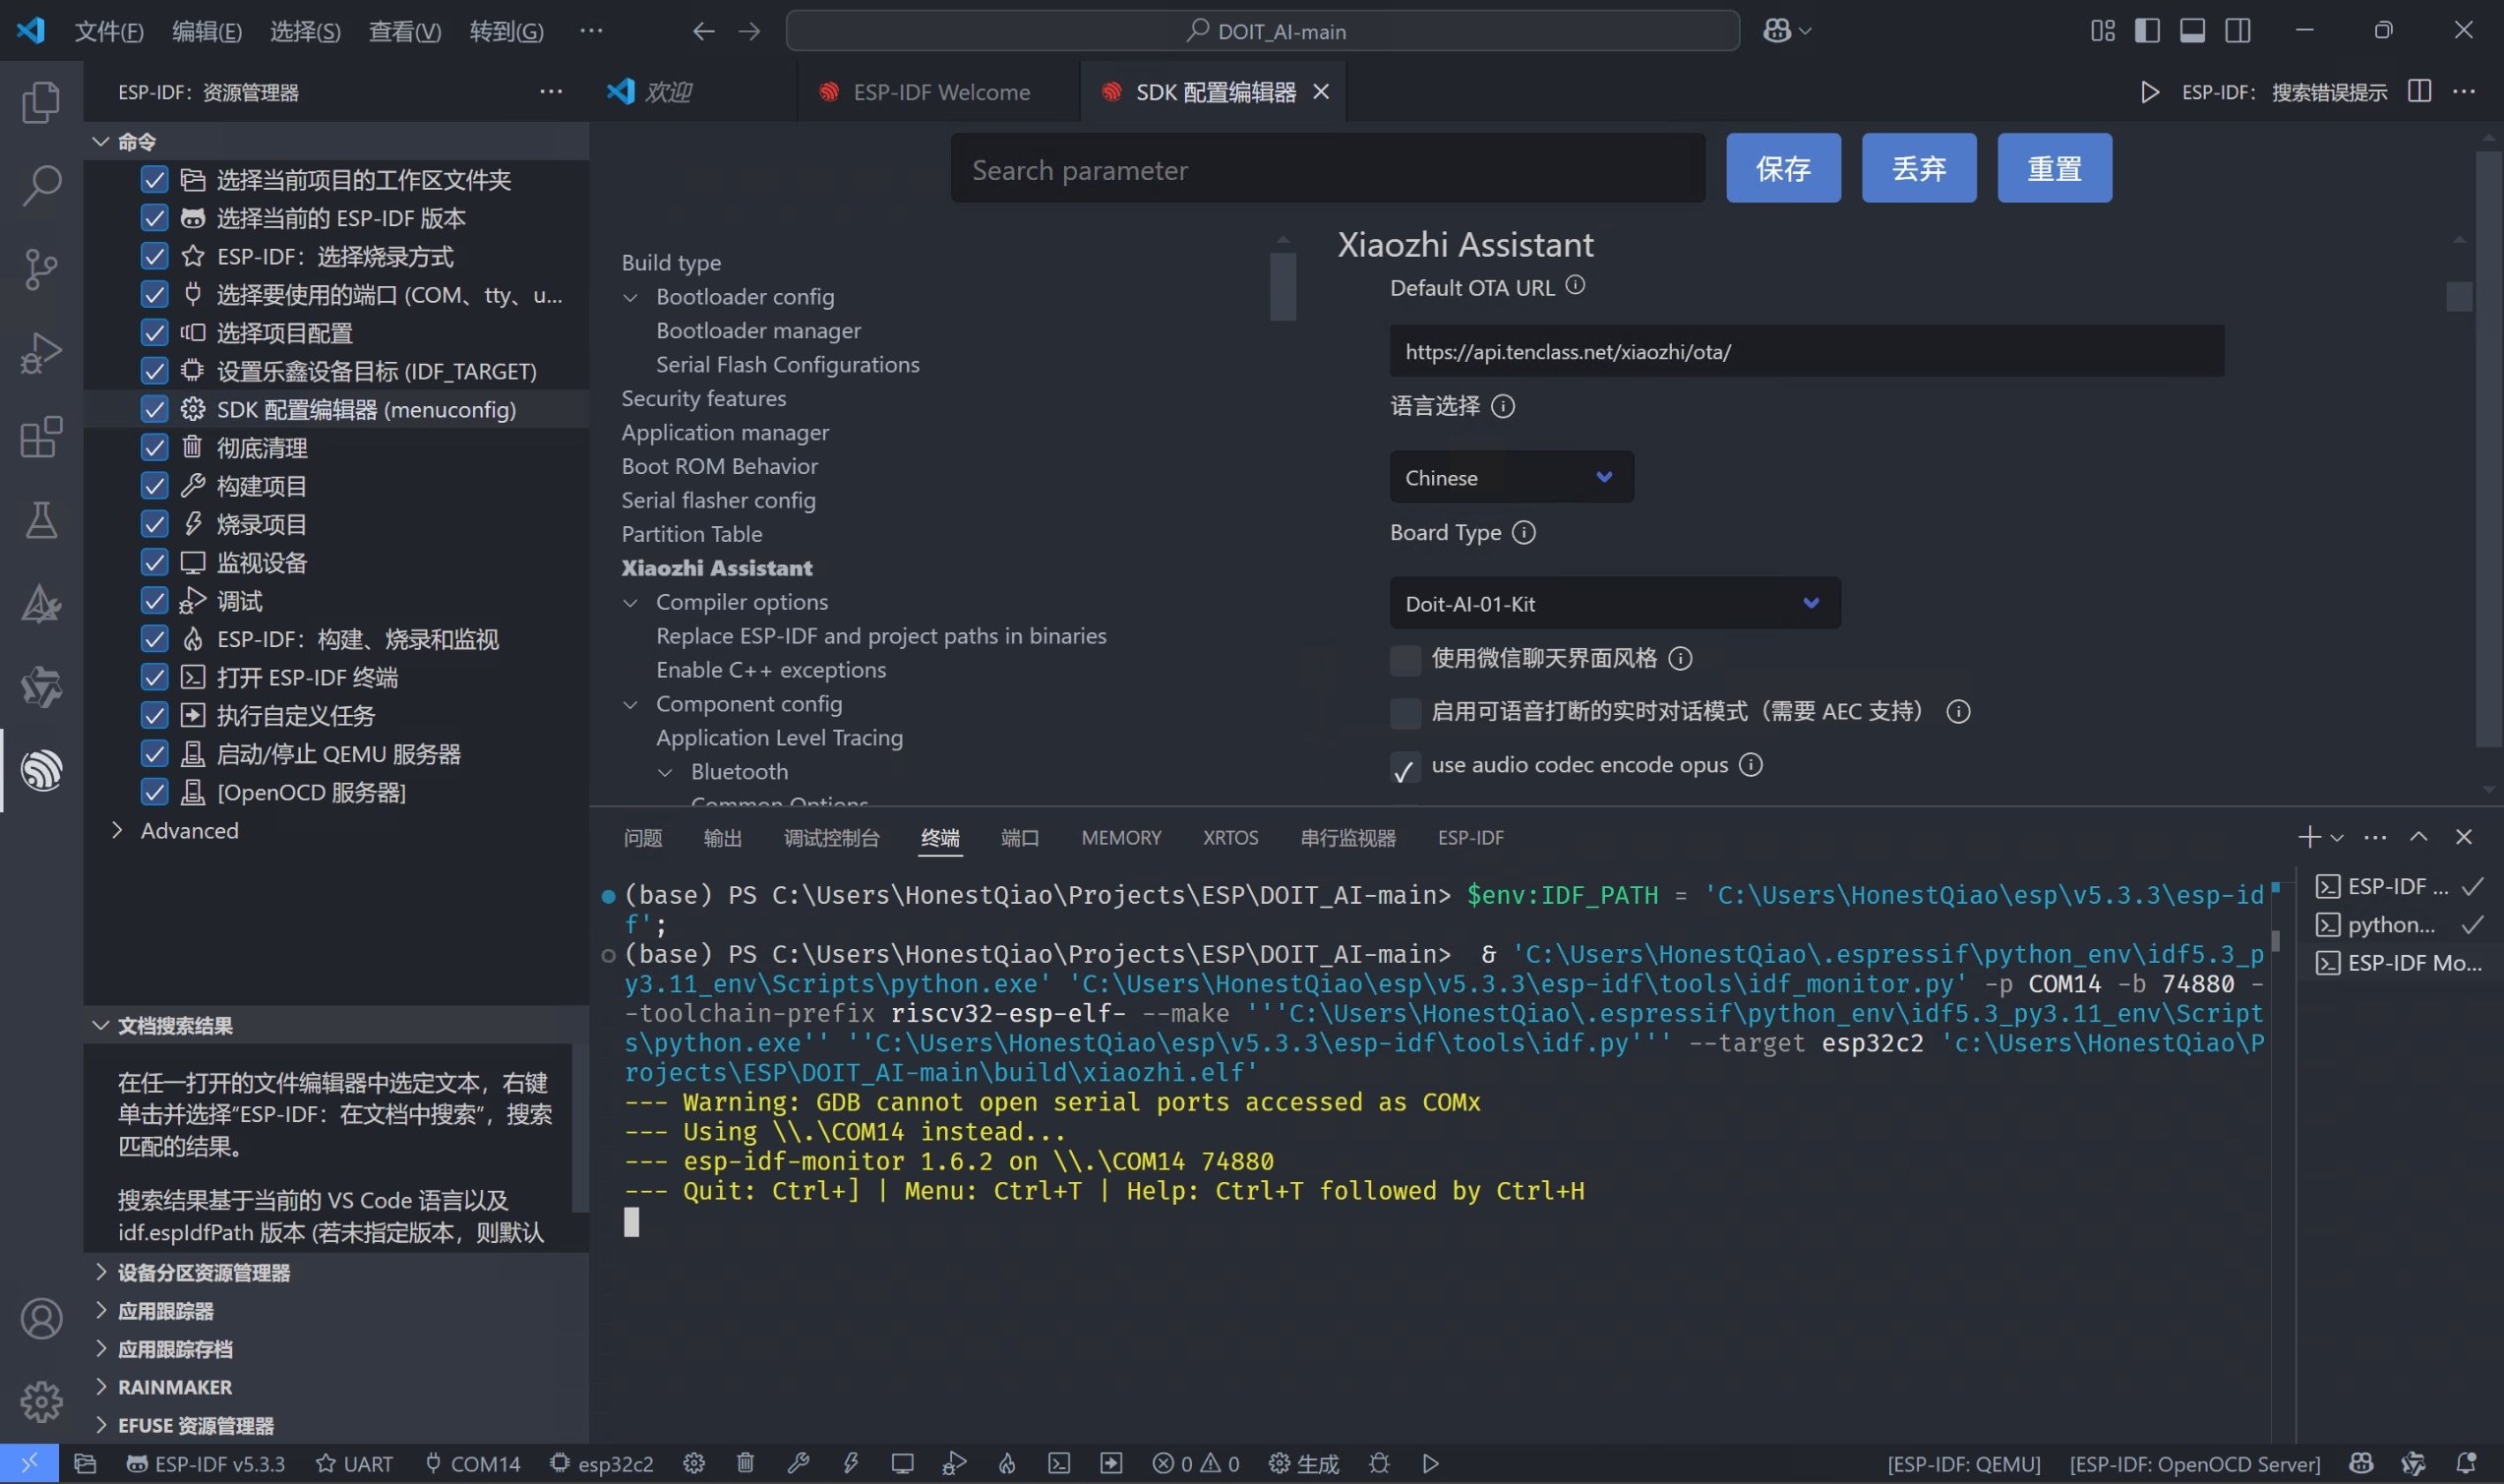Open the Run and Debug view
Viewport: 2504px width, 1484px height.
tap(41, 353)
